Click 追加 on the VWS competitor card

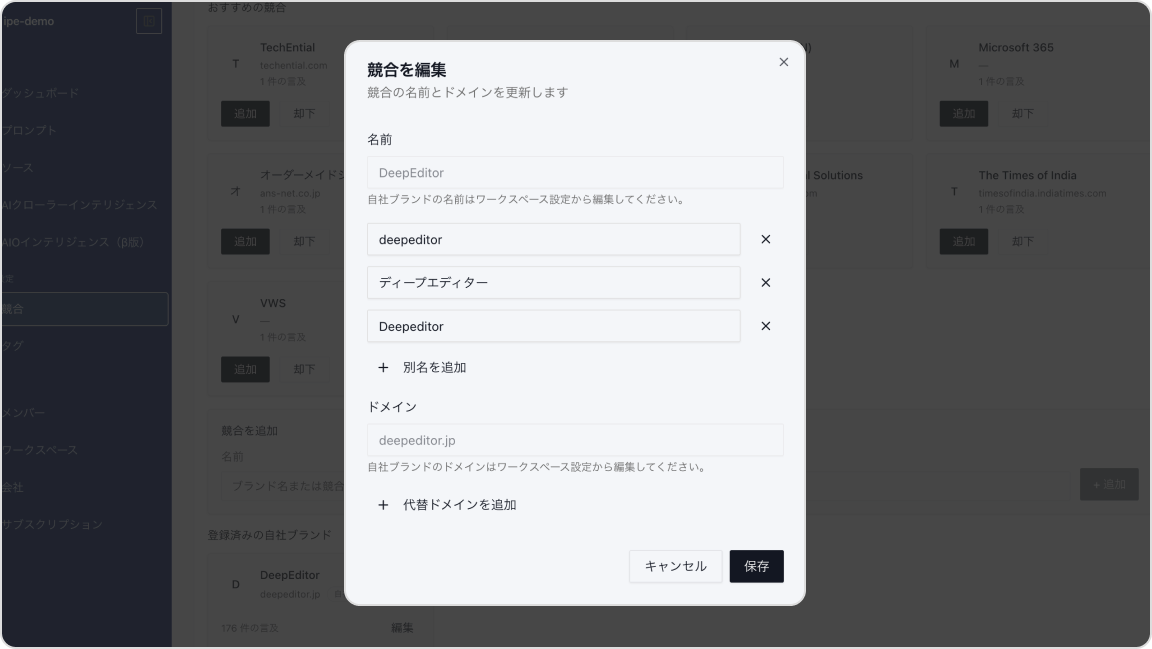(245, 369)
